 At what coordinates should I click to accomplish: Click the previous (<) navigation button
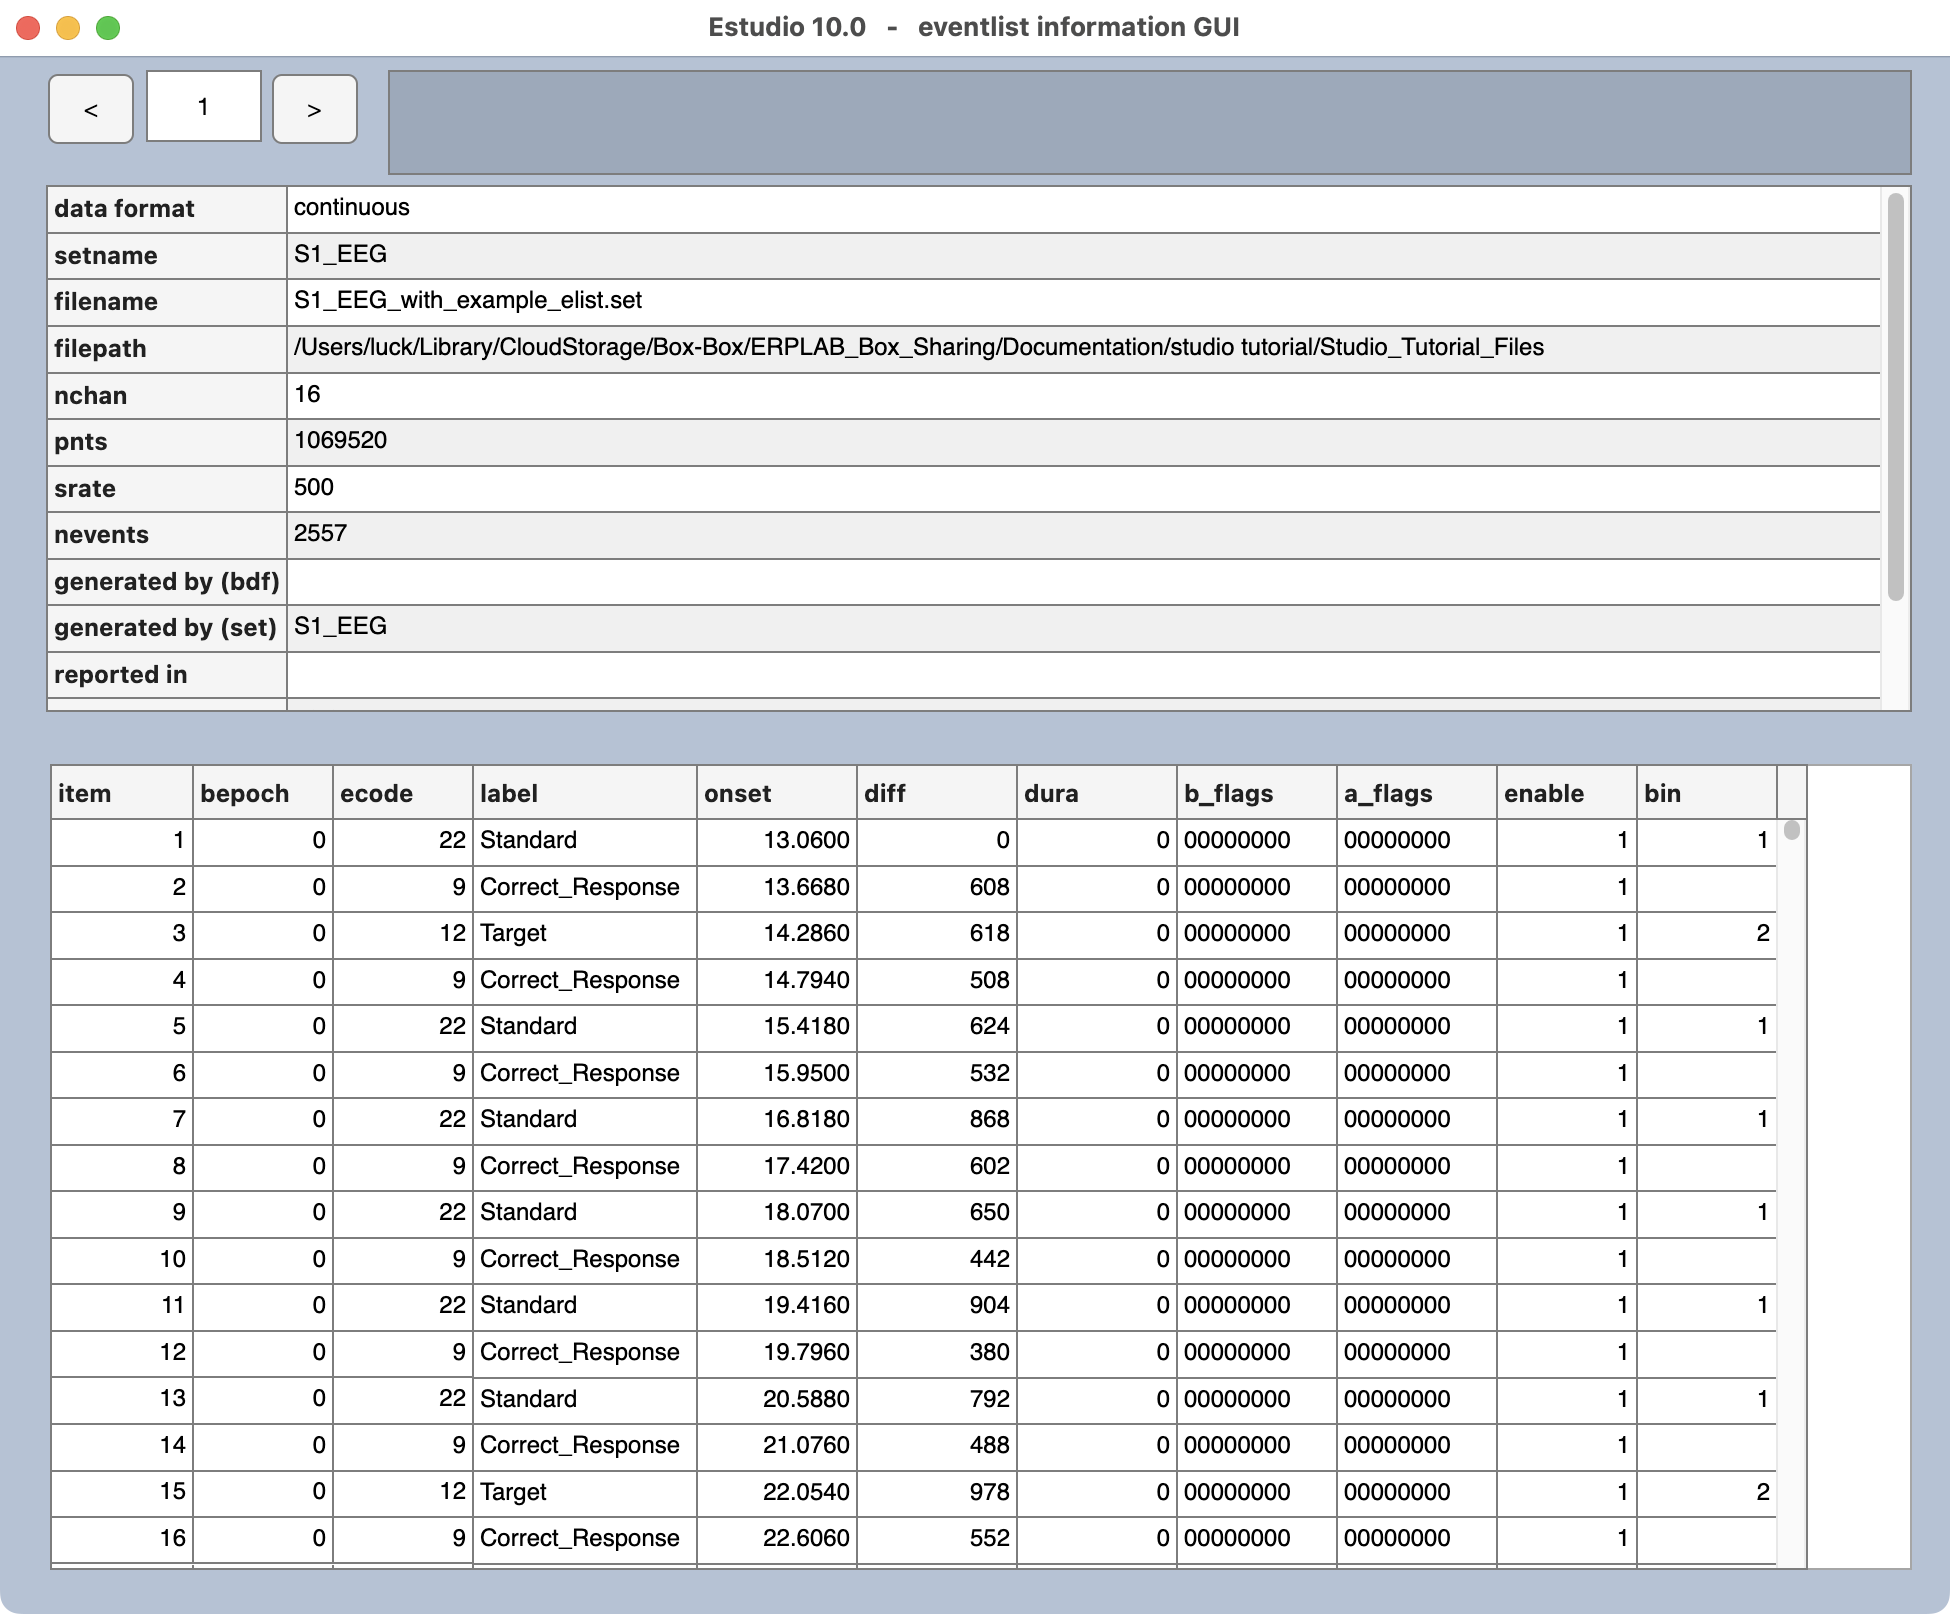click(91, 109)
